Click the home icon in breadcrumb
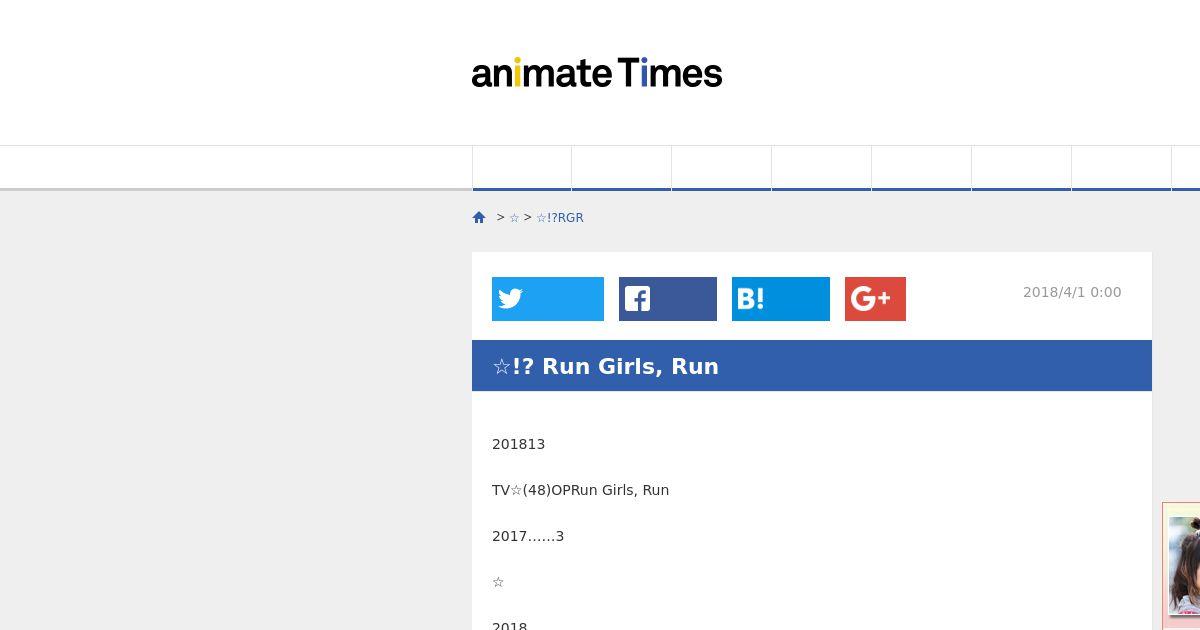This screenshot has width=1200, height=630. [479, 217]
